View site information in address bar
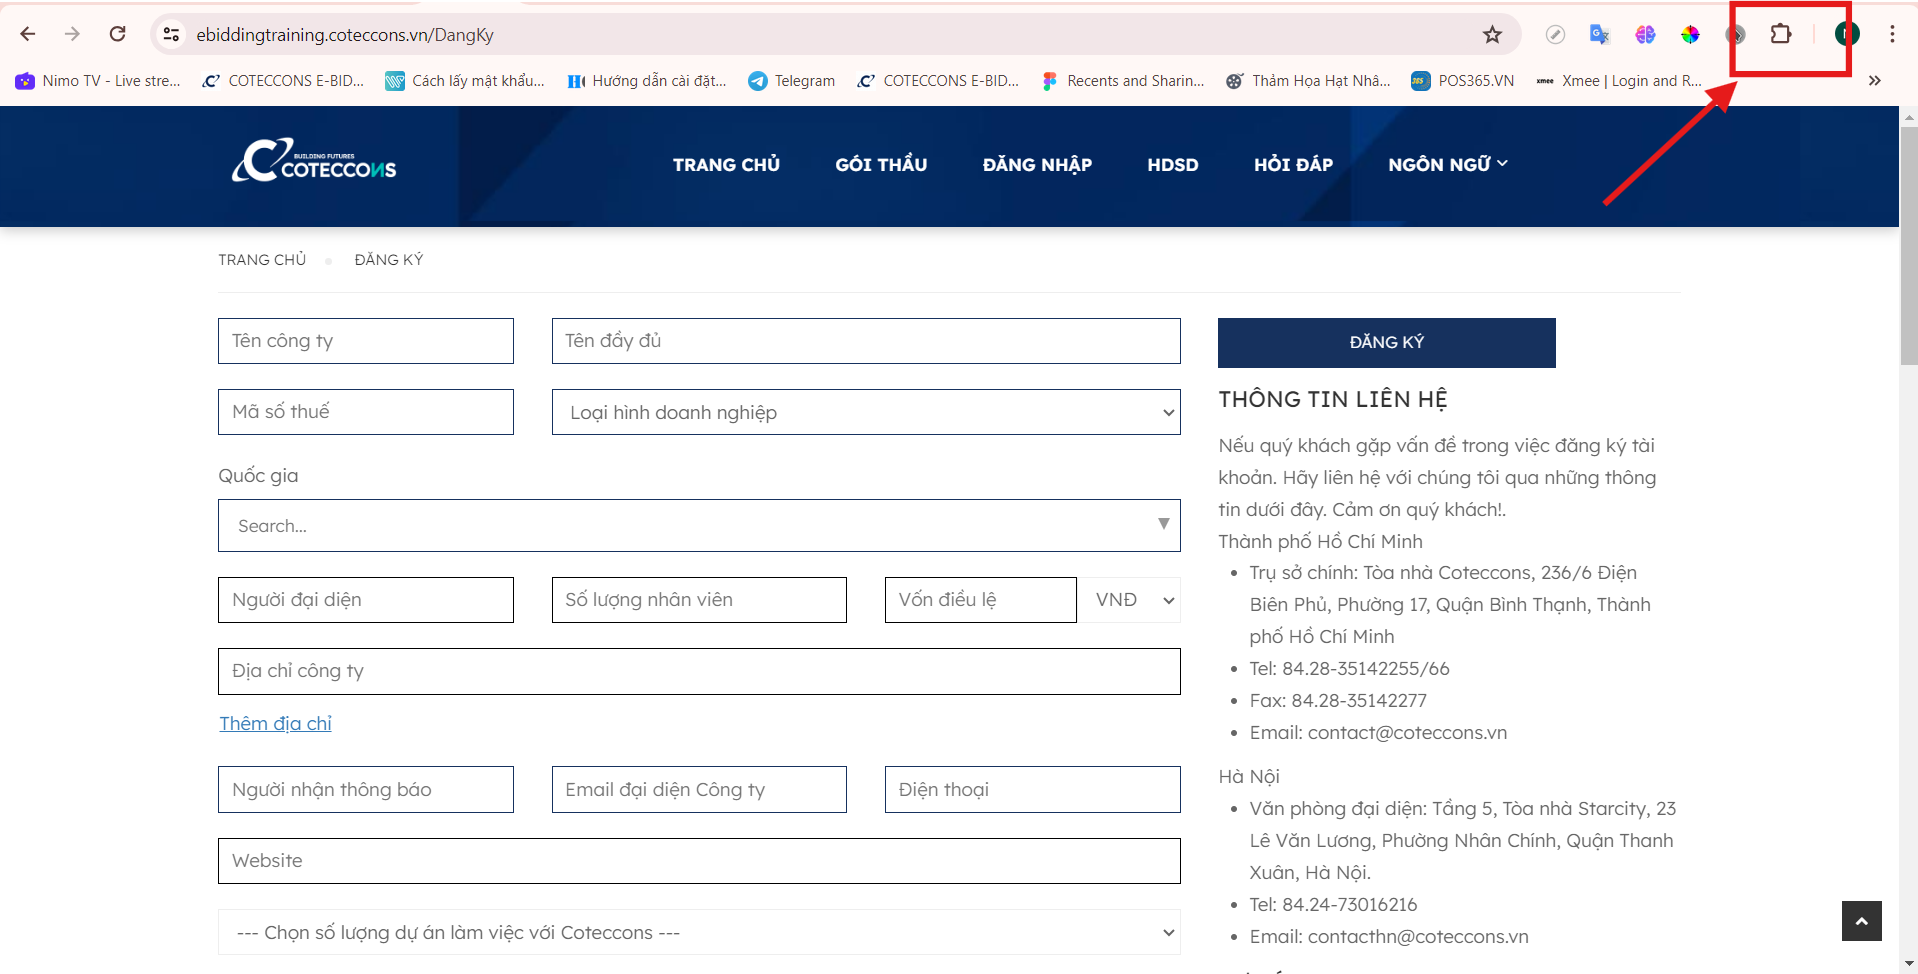This screenshot has width=1918, height=974. 172,34
